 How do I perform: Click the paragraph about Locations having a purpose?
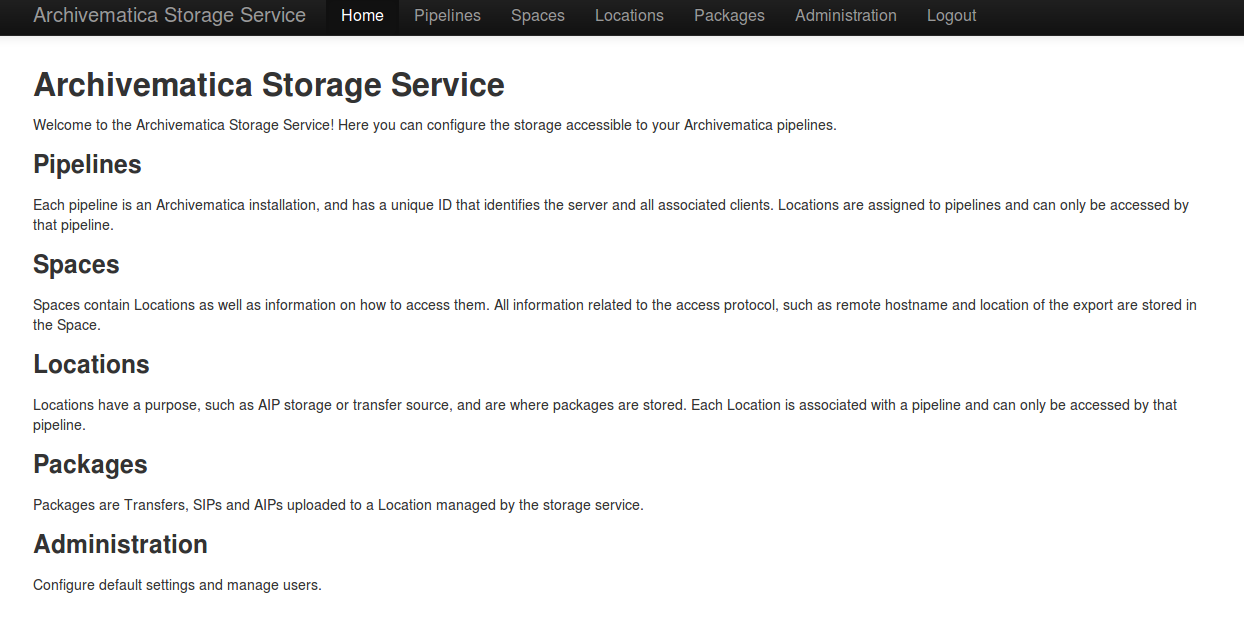click(x=604, y=405)
